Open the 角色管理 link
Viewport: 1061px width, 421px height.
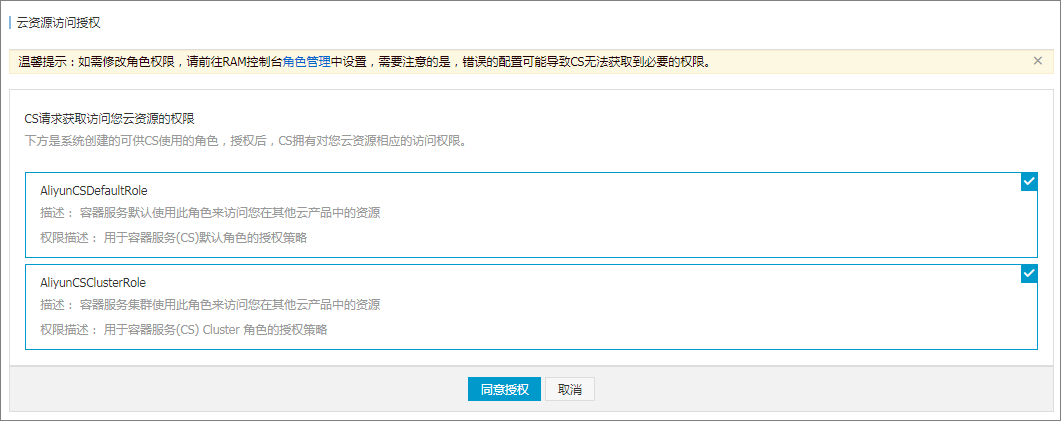point(307,62)
